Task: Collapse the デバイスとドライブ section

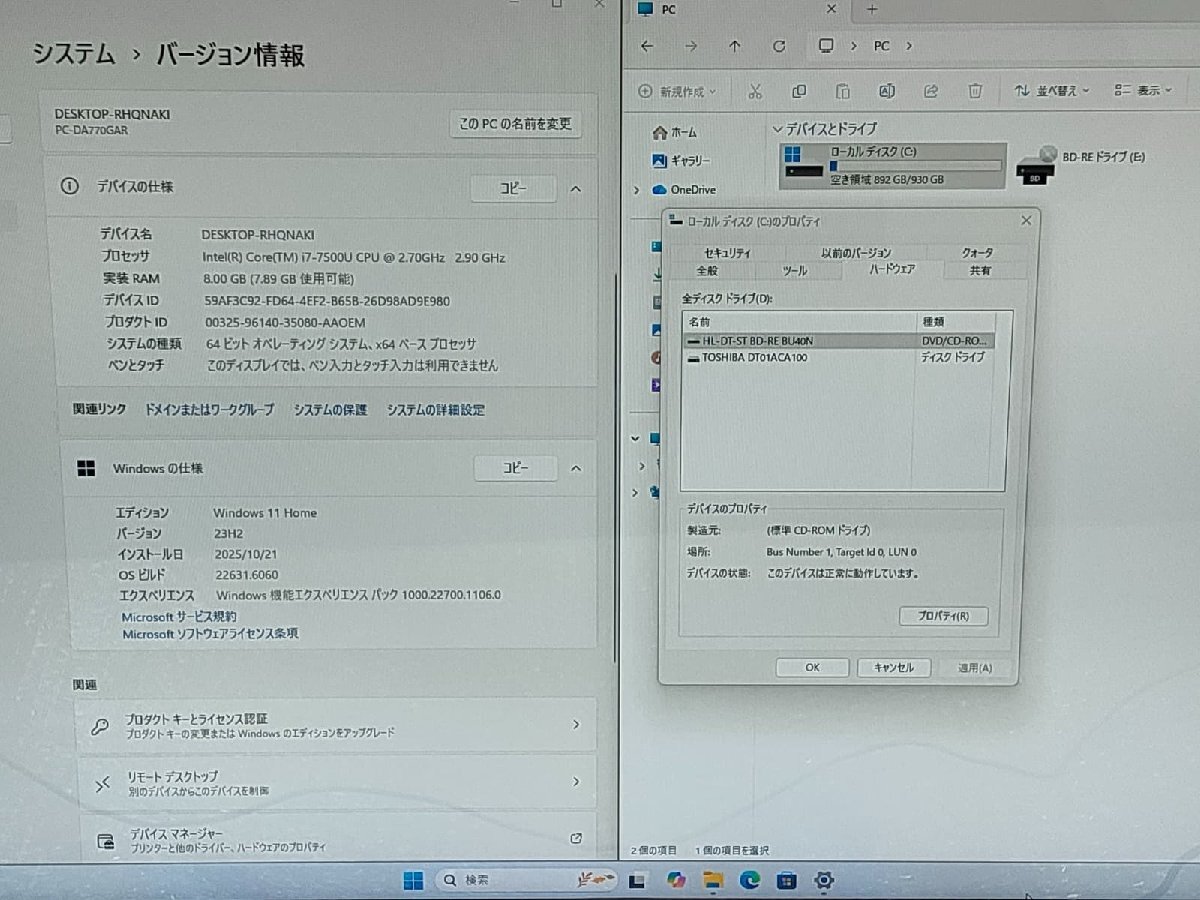Action: [x=777, y=128]
